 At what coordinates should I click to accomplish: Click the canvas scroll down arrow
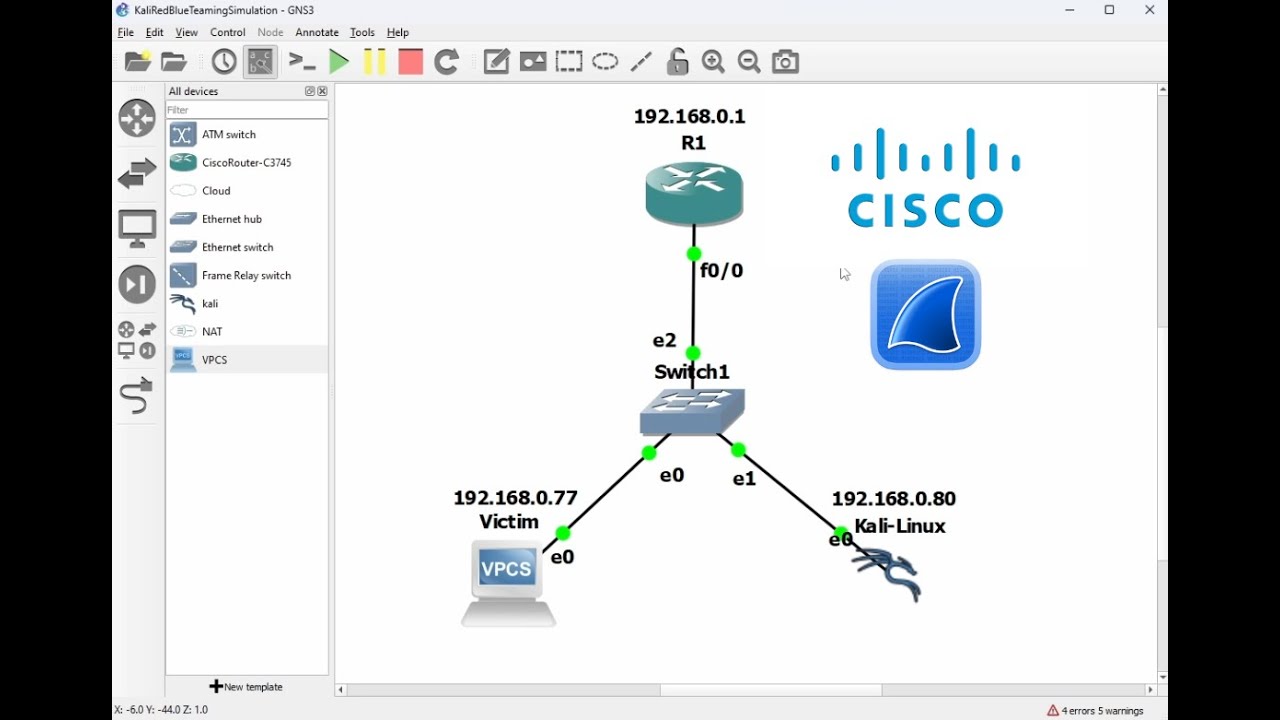pyautogui.click(x=1162, y=677)
